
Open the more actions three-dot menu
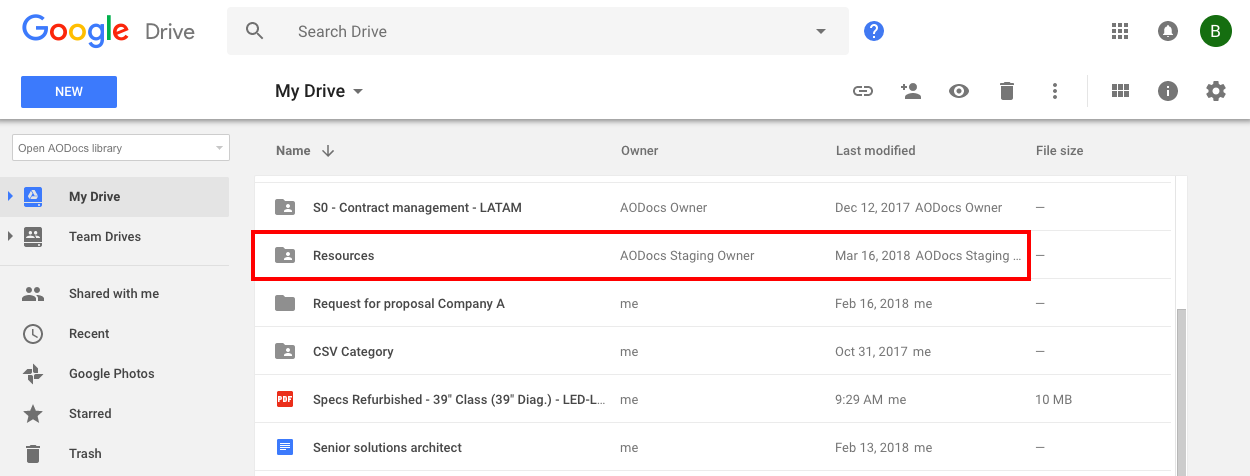point(1054,91)
